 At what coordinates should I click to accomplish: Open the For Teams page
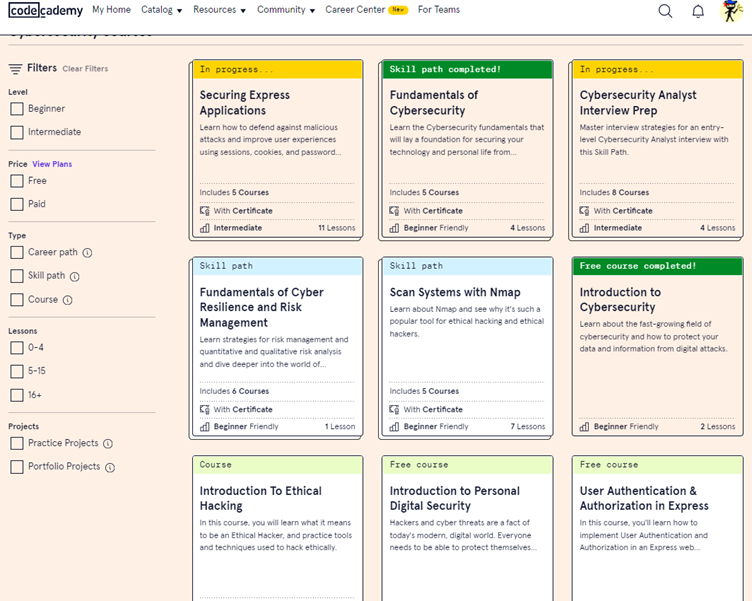[x=439, y=10]
